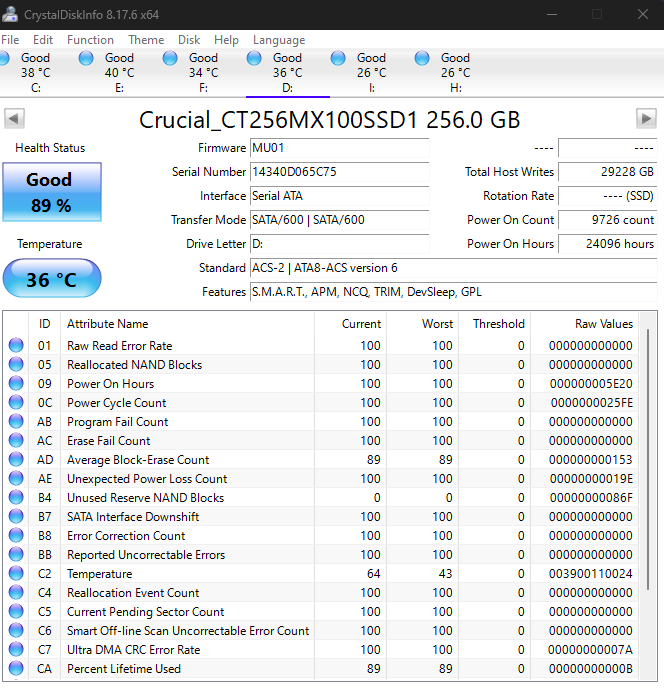The height and width of the screenshot is (688, 664).
Task: Click raw value 0000000025FE
Action: coord(592,402)
